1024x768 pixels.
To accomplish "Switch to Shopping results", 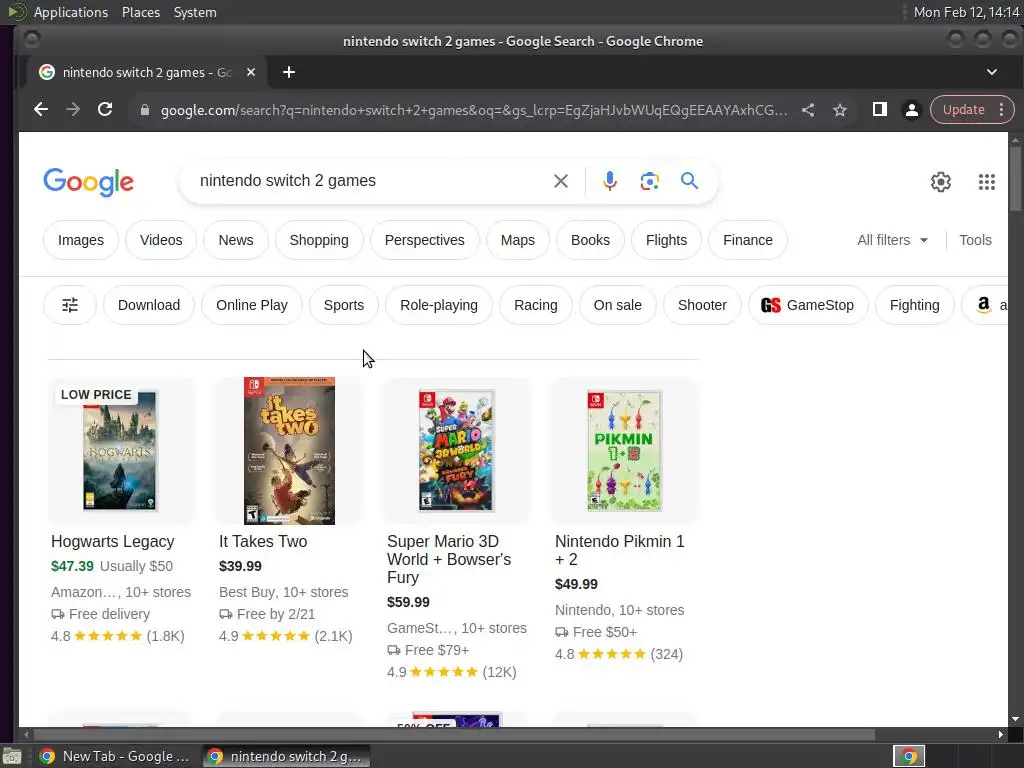I will pos(319,240).
